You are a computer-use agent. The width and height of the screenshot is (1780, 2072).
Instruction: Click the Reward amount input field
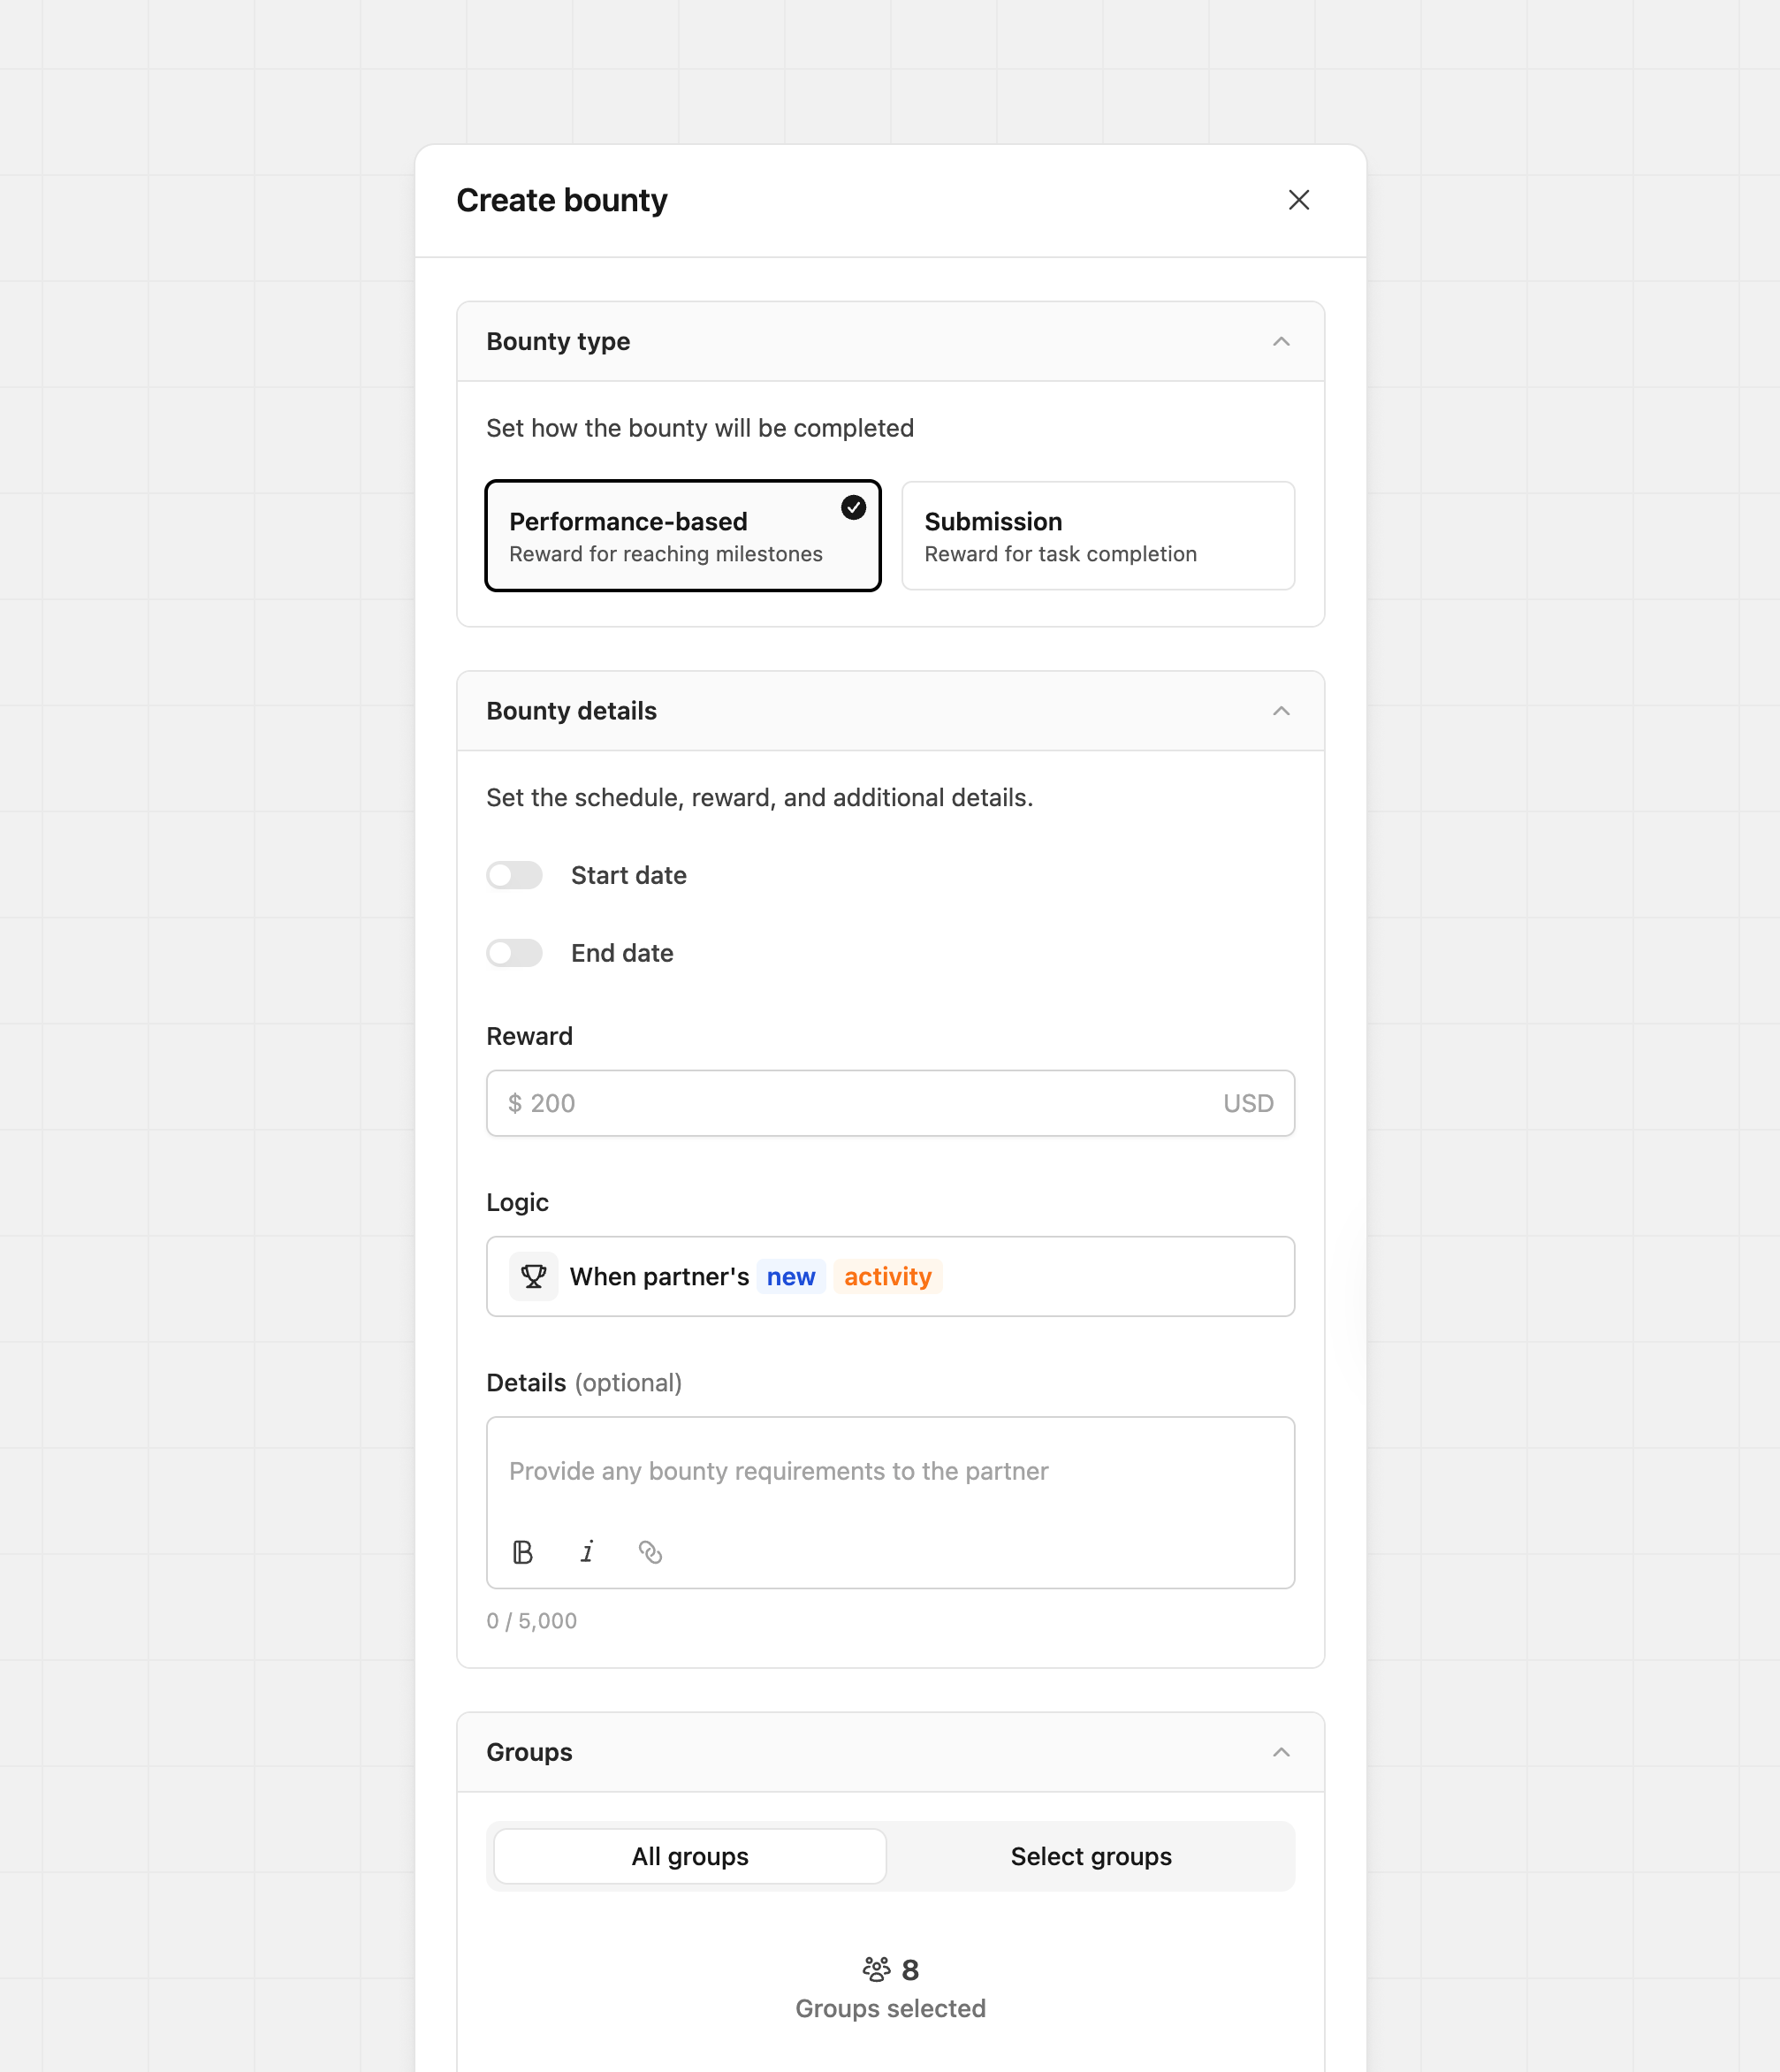pos(890,1103)
